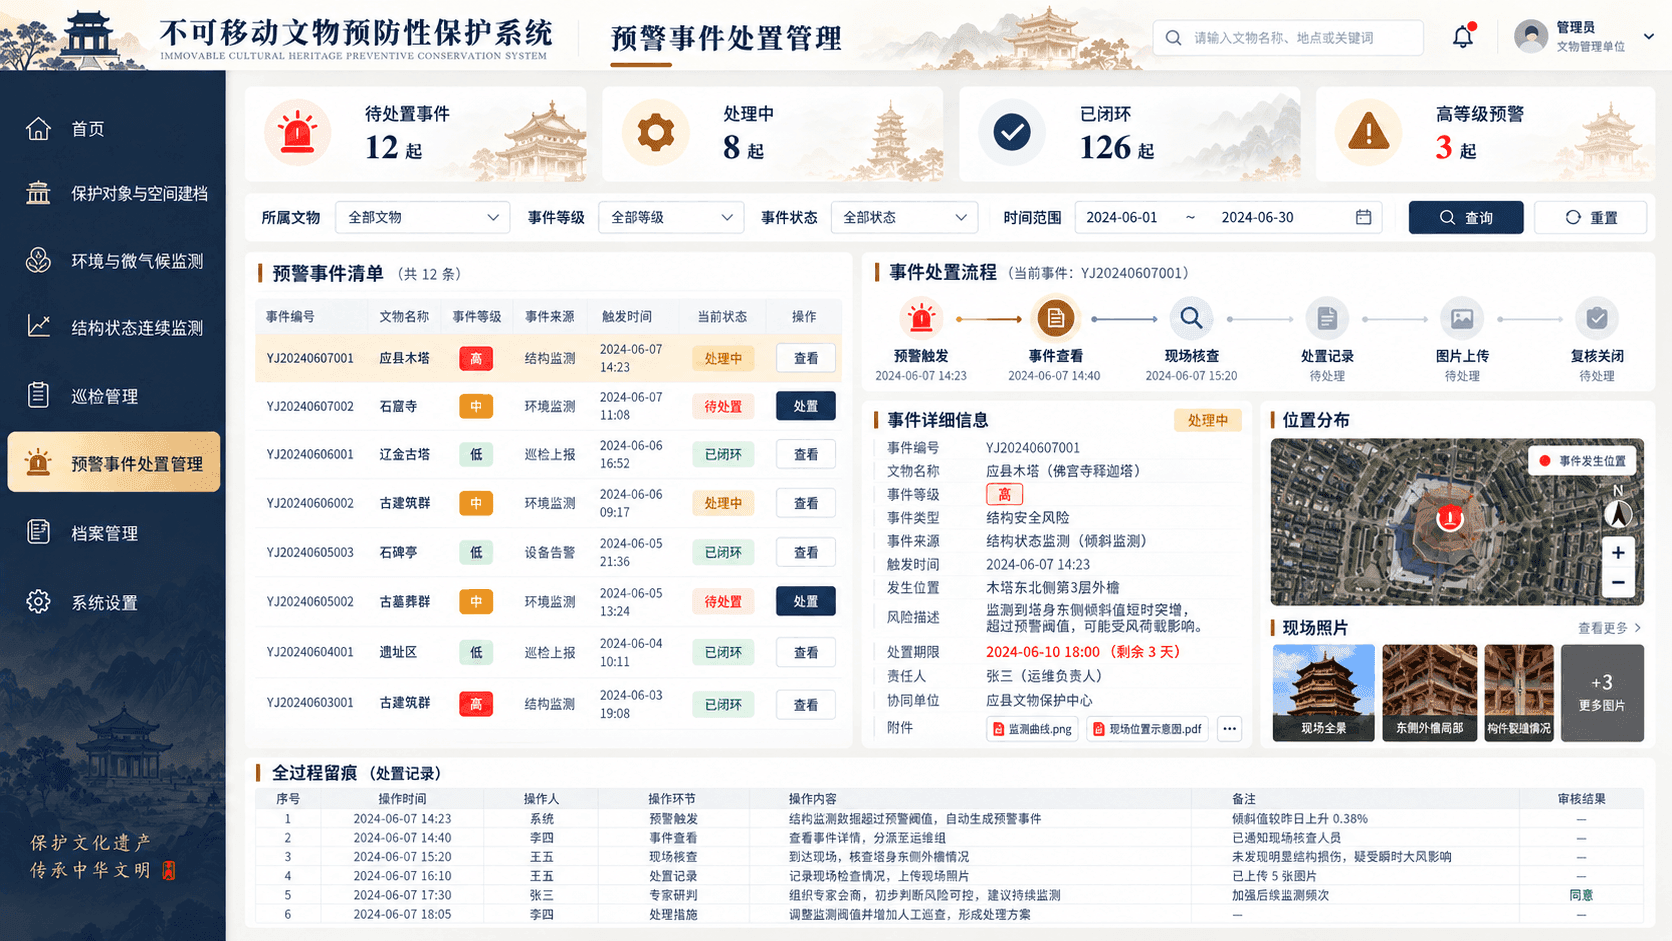Focus the relic name search input field
Viewport: 1672px width, 941px height.
pos(1288,38)
